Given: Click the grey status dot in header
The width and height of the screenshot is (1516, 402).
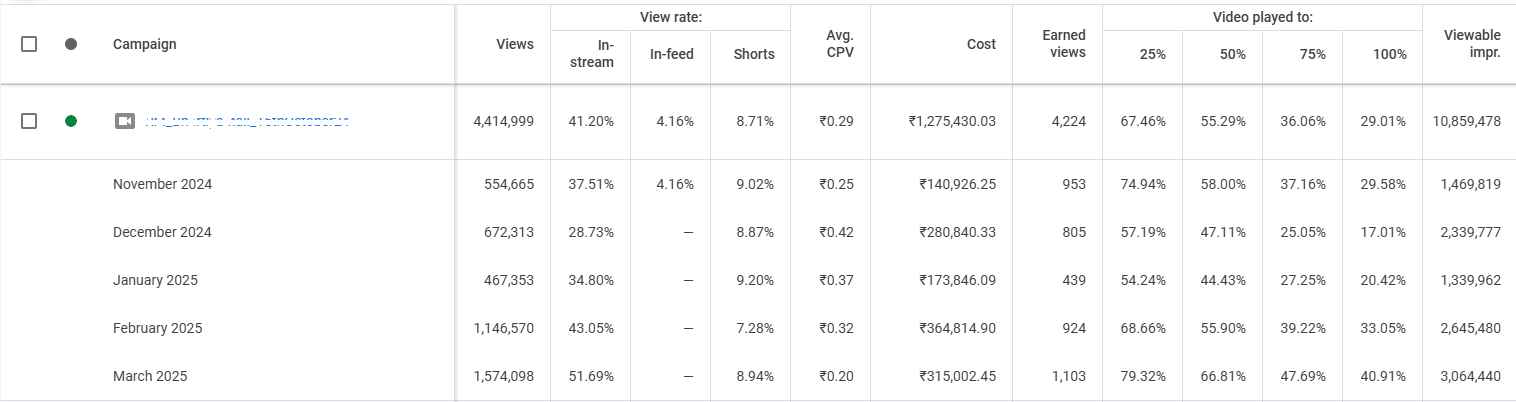Looking at the screenshot, I should (x=71, y=44).
